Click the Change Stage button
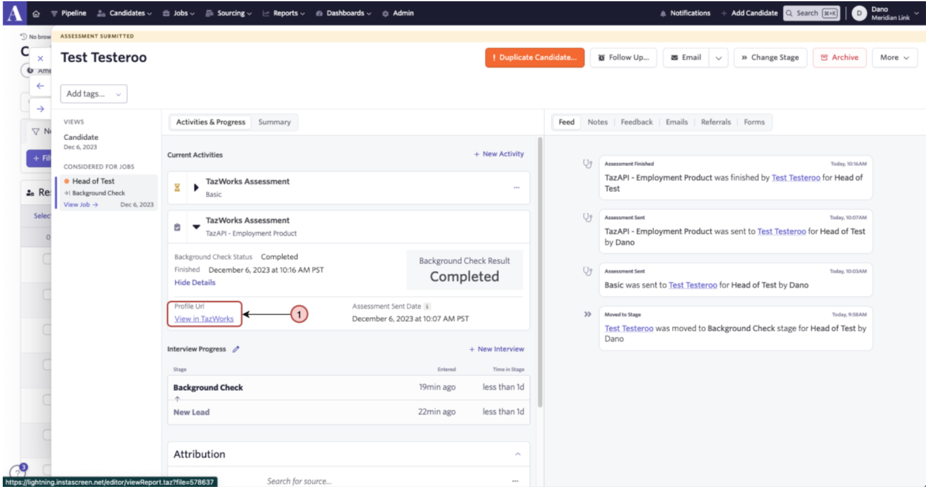926x487 pixels. [770, 57]
